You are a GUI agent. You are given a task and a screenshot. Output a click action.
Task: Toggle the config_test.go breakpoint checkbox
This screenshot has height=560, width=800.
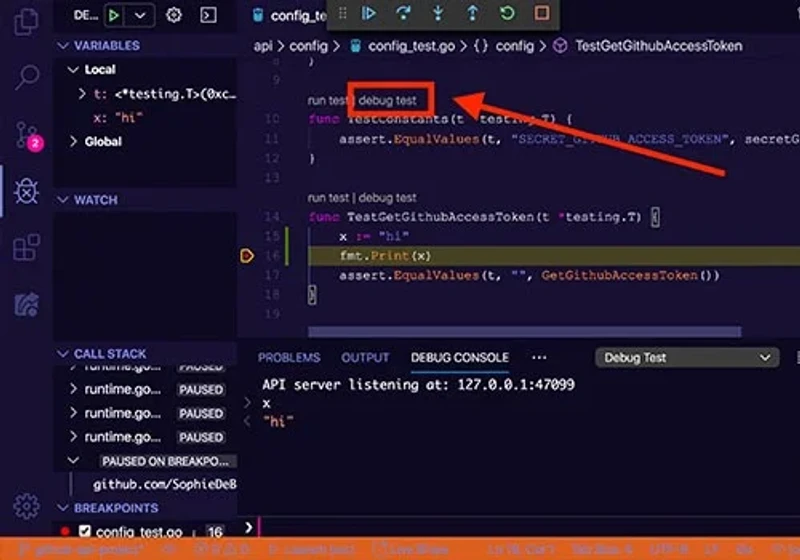(85, 531)
